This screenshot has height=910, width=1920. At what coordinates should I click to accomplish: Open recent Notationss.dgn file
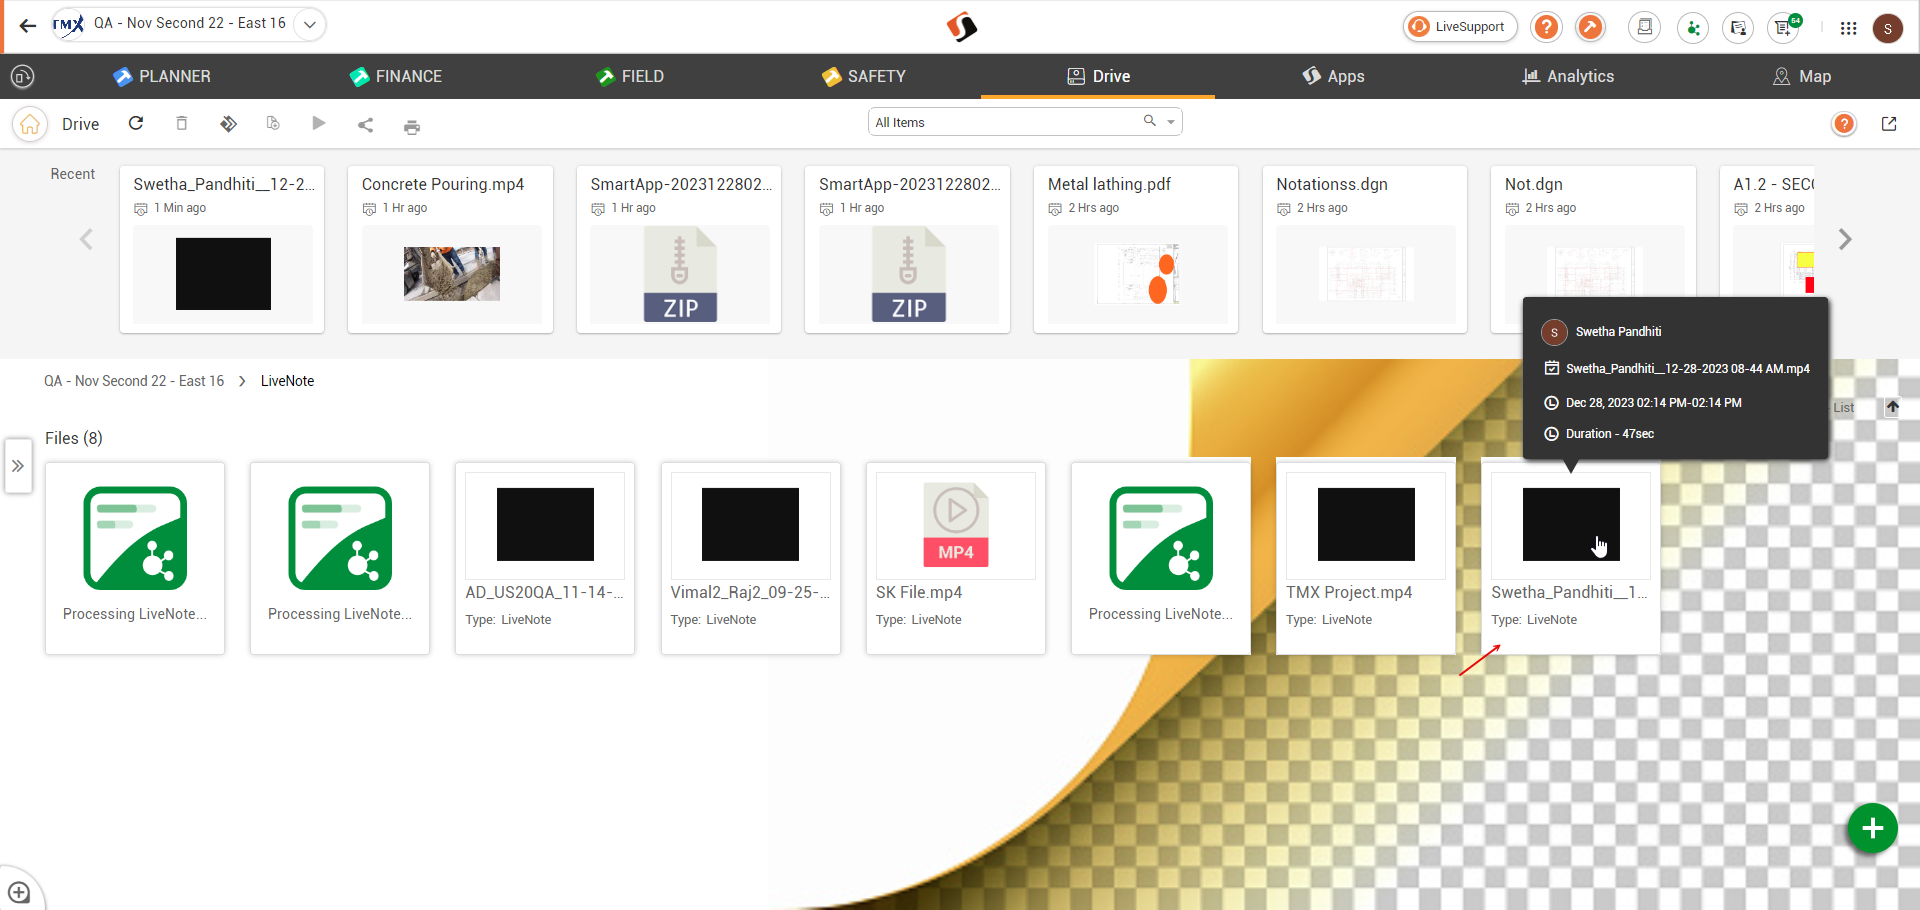click(1365, 249)
